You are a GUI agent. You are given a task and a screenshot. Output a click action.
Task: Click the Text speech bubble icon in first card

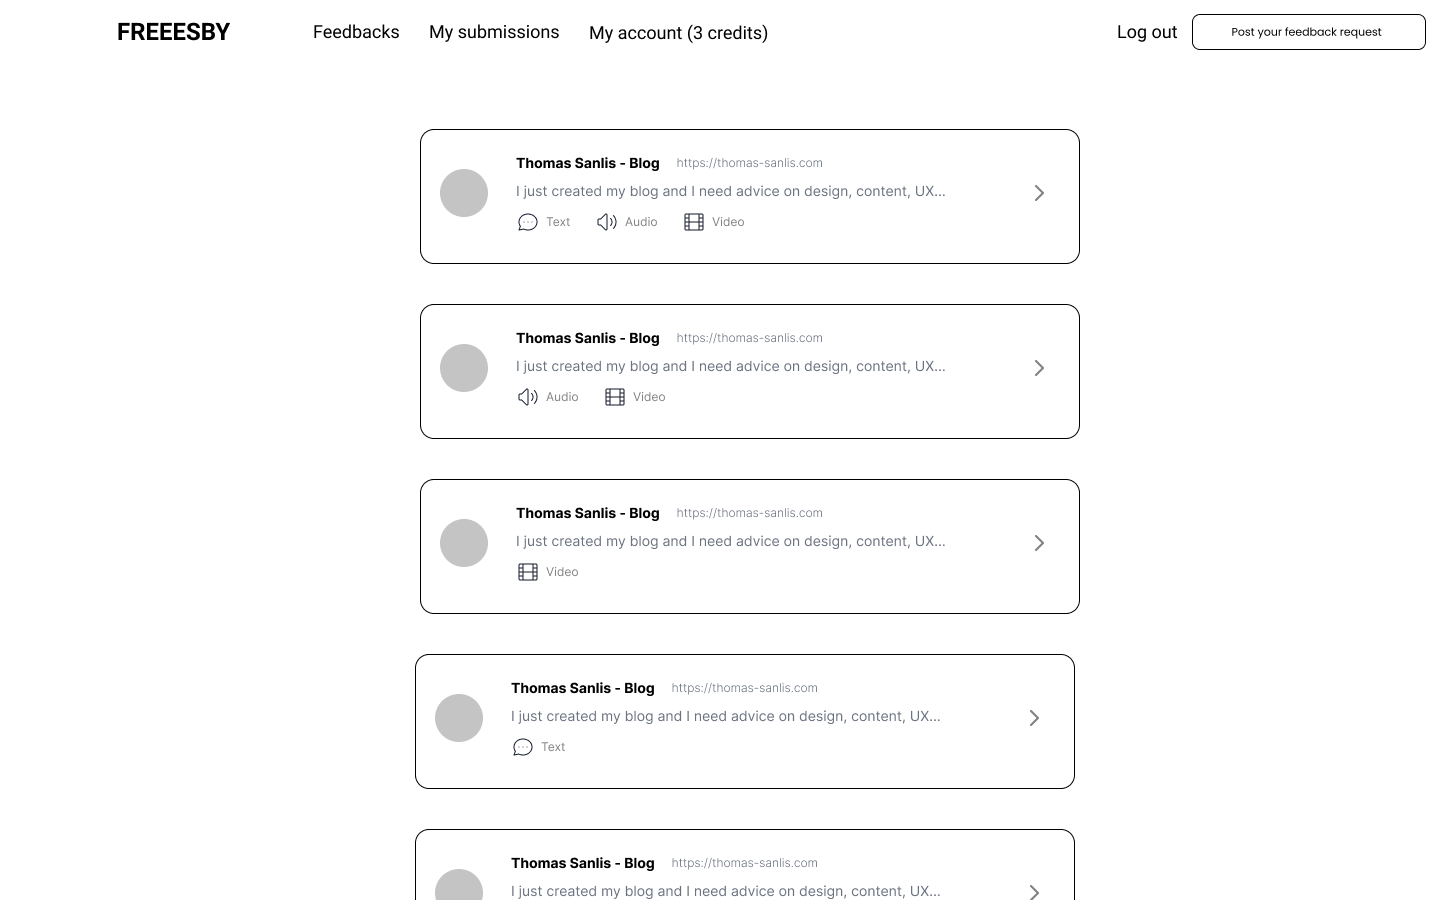pyautogui.click(x=527, y=222)
